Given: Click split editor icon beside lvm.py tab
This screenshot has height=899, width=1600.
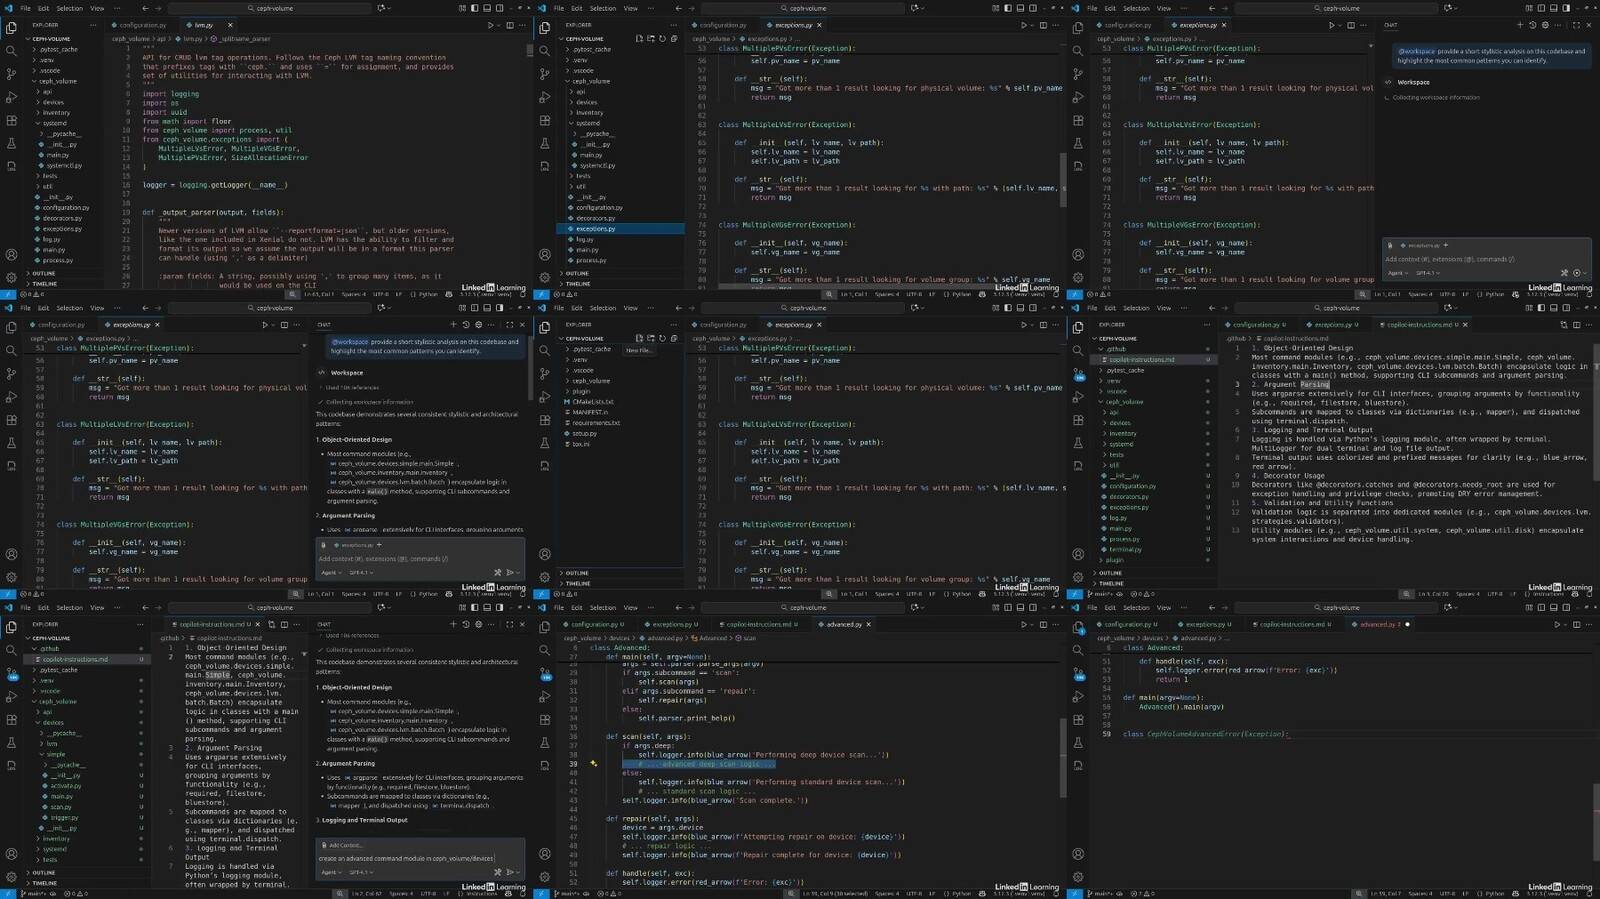Looking at the screenshot, I should [510, 25].
